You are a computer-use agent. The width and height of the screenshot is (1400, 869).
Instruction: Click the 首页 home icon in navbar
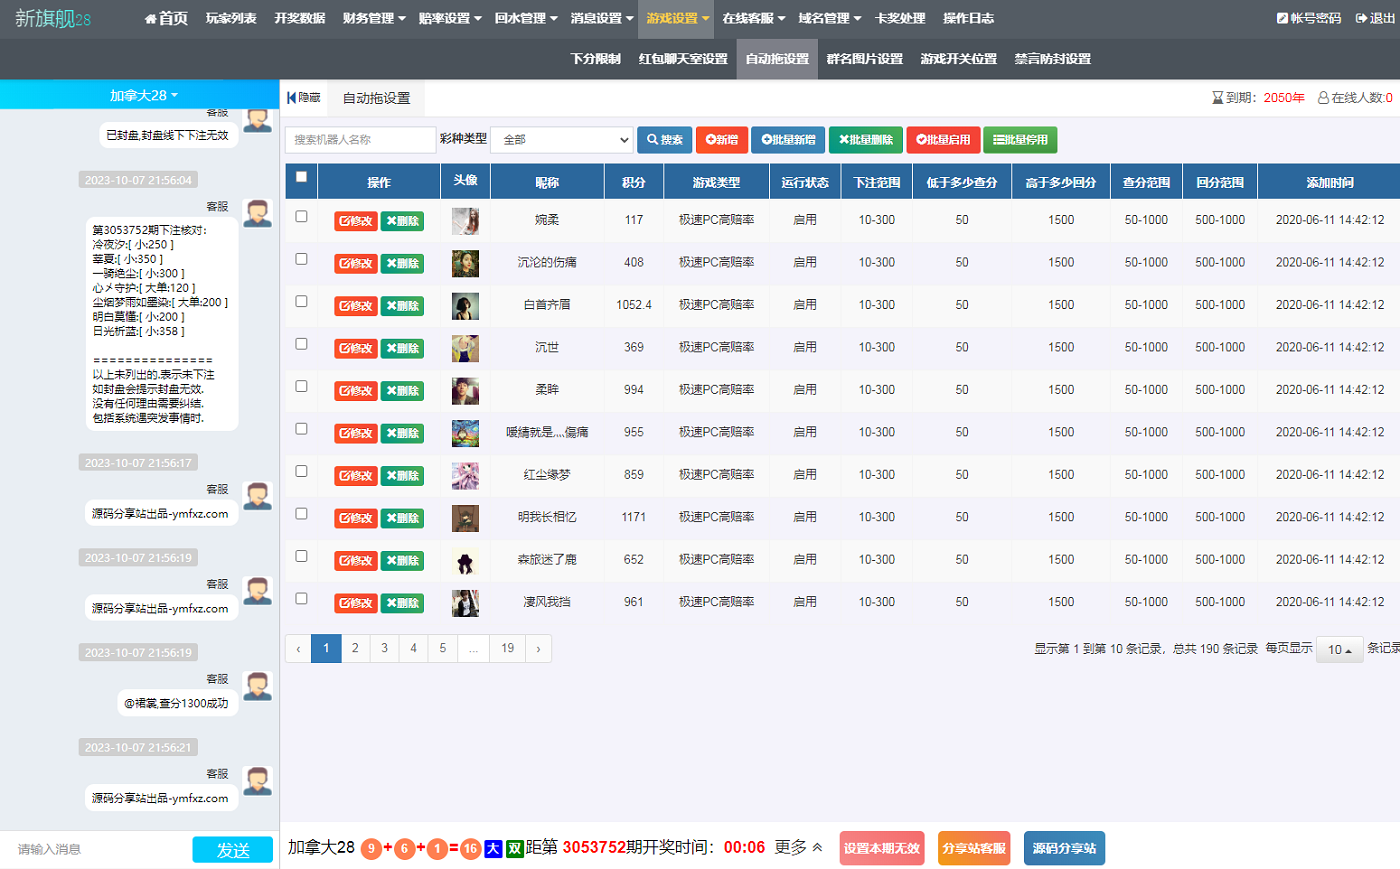(152, 19)
